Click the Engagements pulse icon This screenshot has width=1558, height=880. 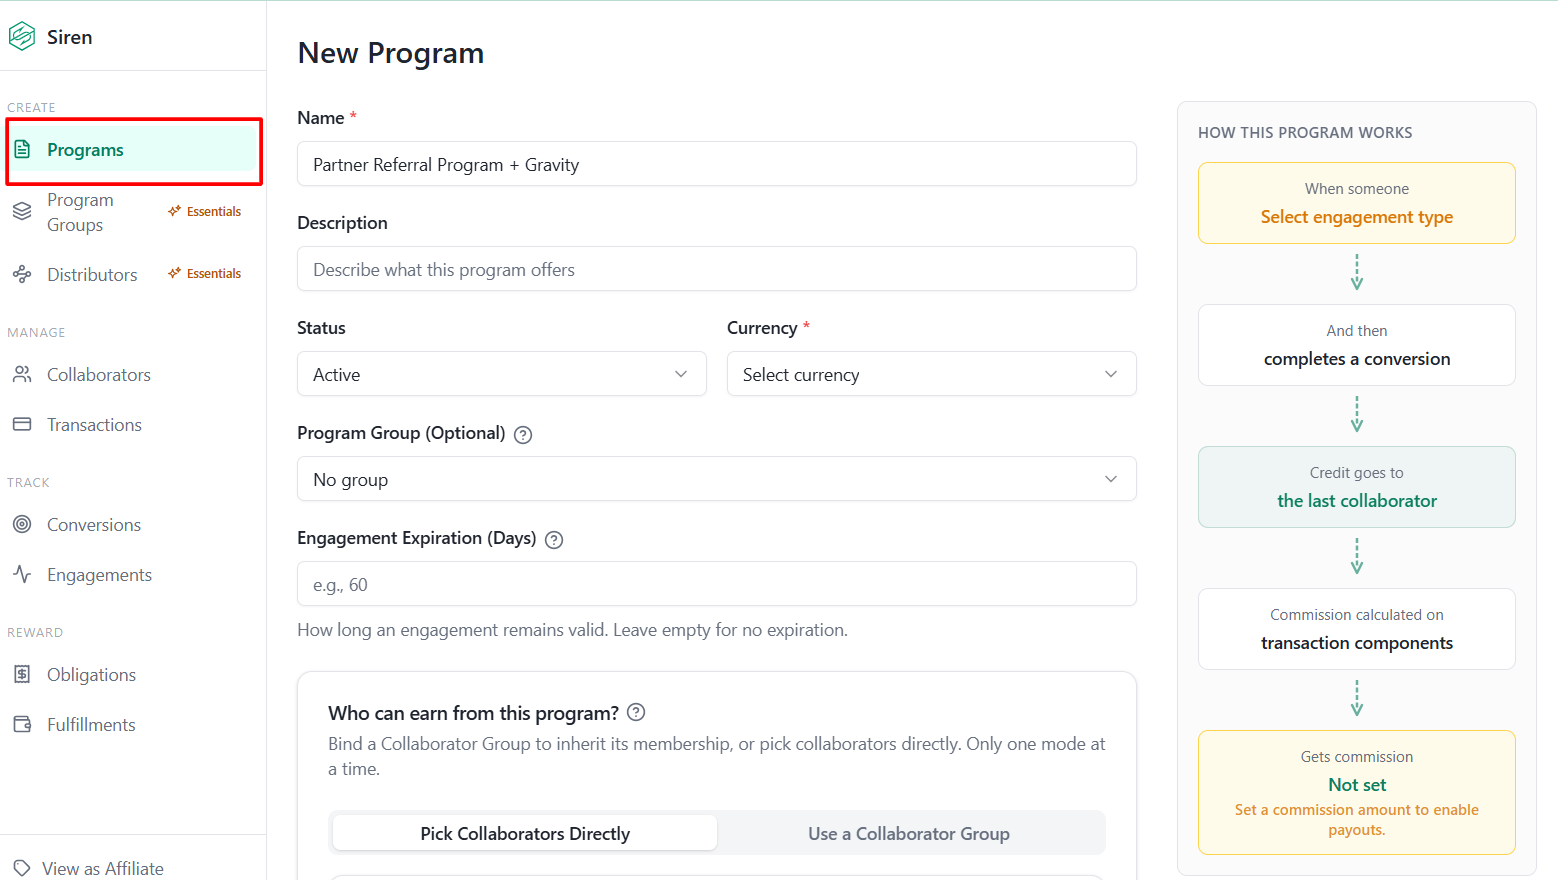tap(22, 574)
